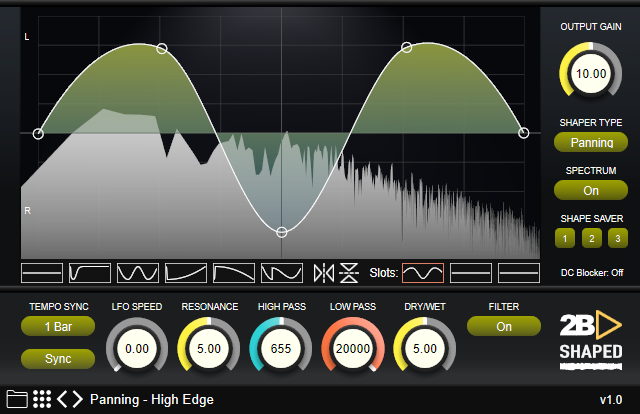Click Shape Saver slot 2
Screen dimensions: 640x414
click(x=591, y=238)
